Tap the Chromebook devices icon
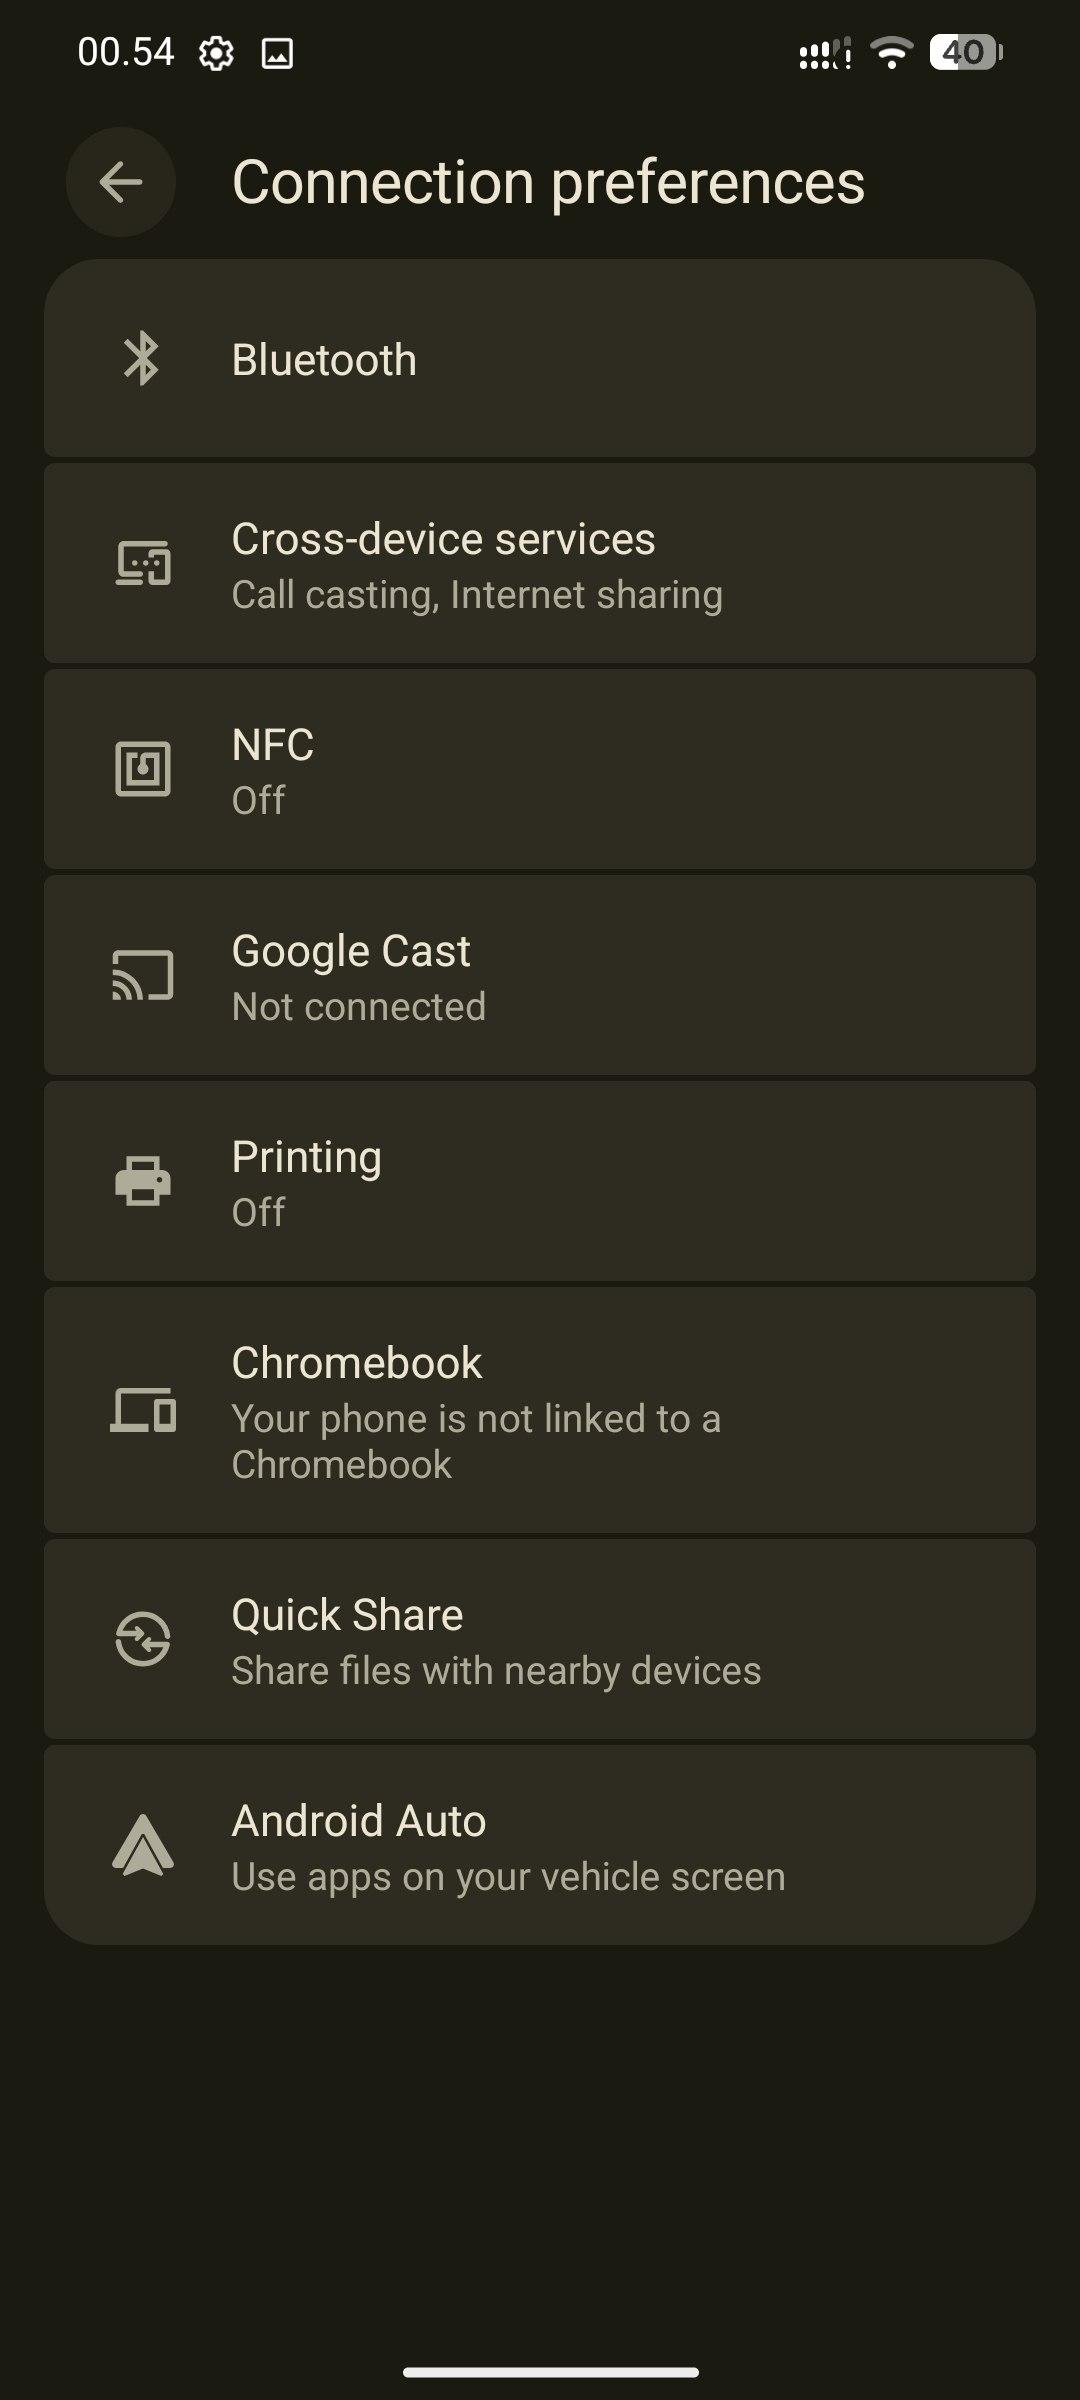1080x2400 pixels. pos(143,1410)
